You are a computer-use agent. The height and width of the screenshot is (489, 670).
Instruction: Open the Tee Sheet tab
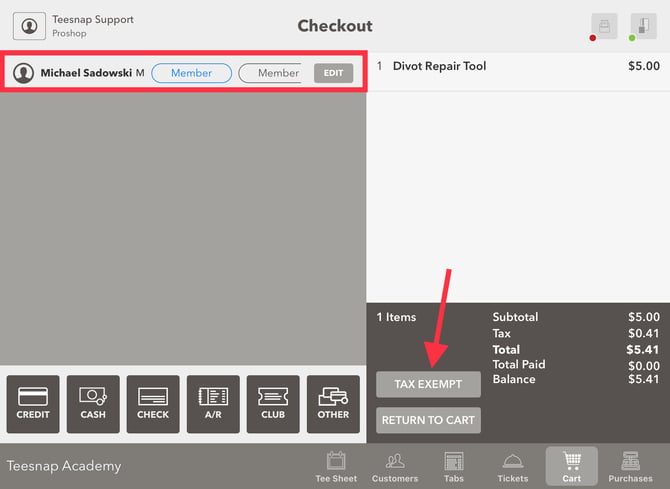(x=336, y=467)
